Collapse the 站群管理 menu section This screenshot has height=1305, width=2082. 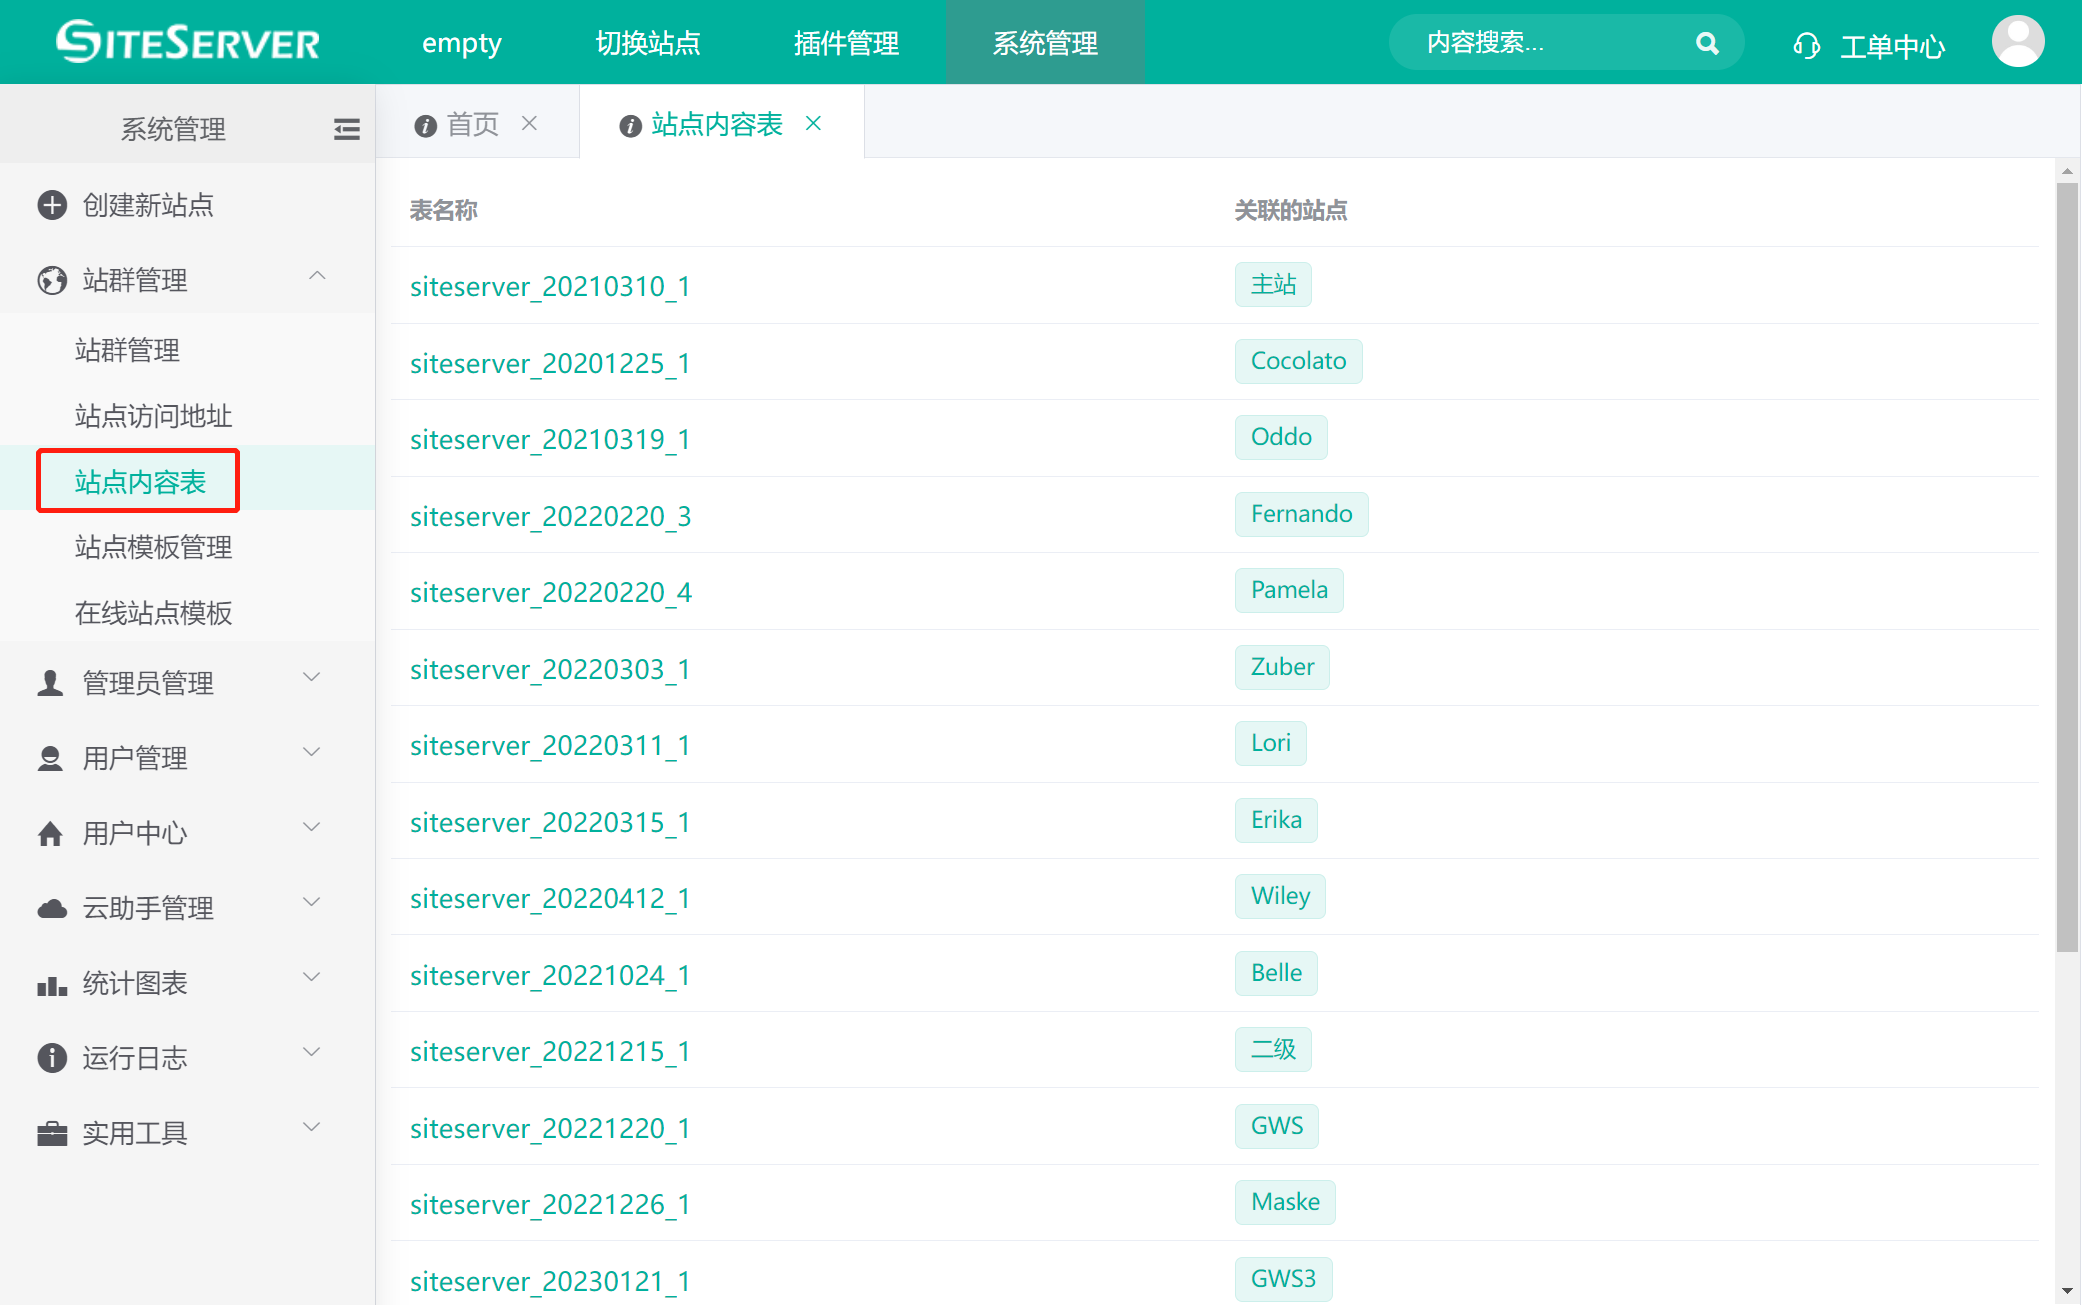click(x=317, y=277)
